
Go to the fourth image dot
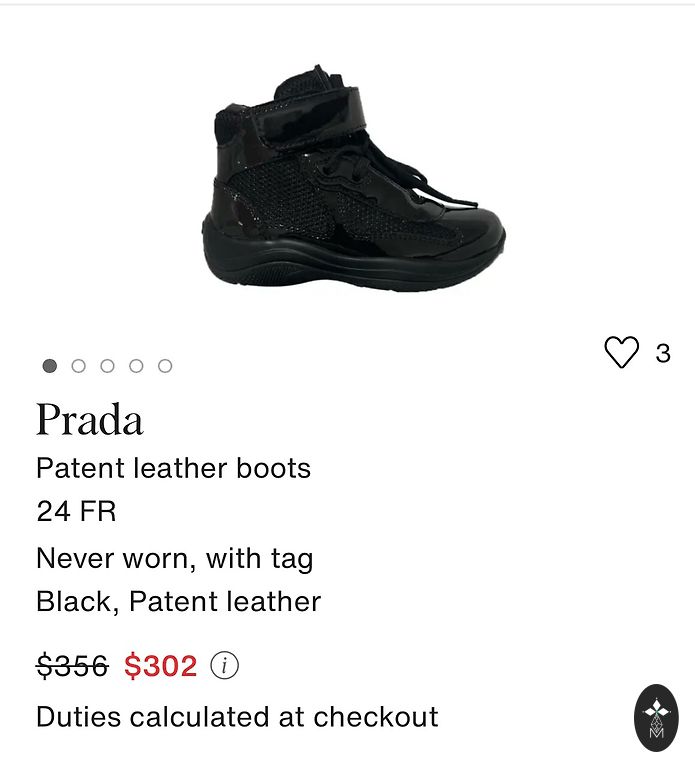[x=136, y=366]
